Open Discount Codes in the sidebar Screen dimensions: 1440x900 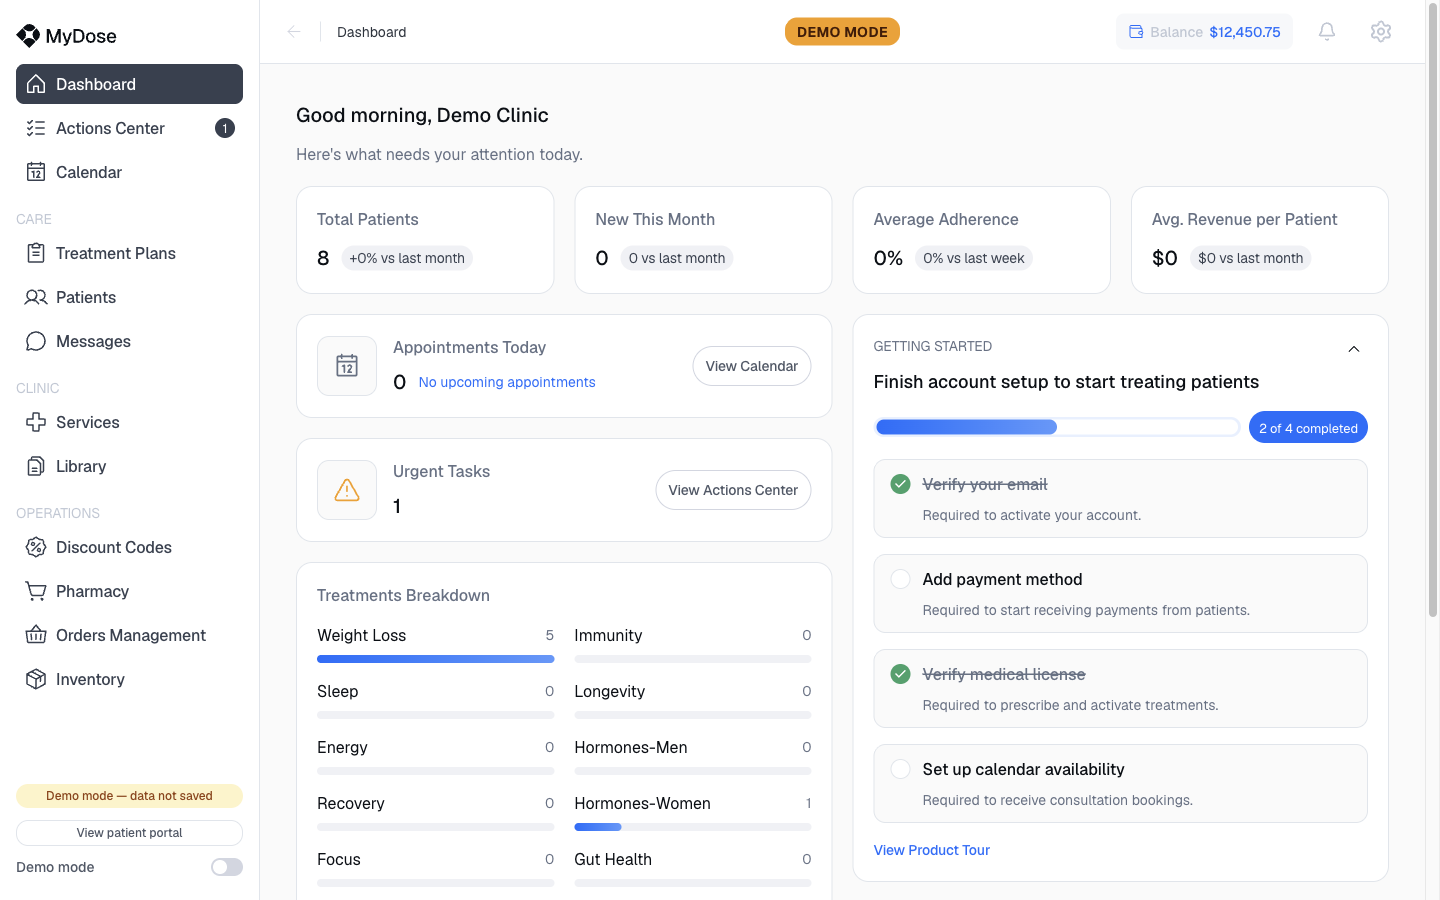coord(129,547)
